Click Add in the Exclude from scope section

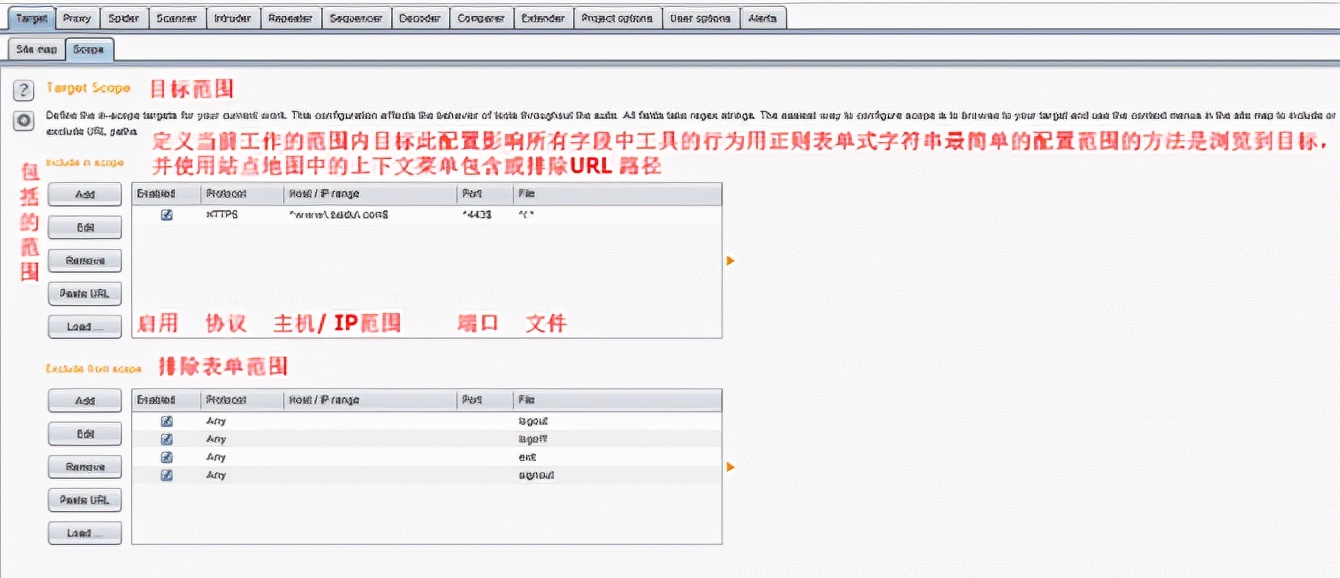coord(85,400)
